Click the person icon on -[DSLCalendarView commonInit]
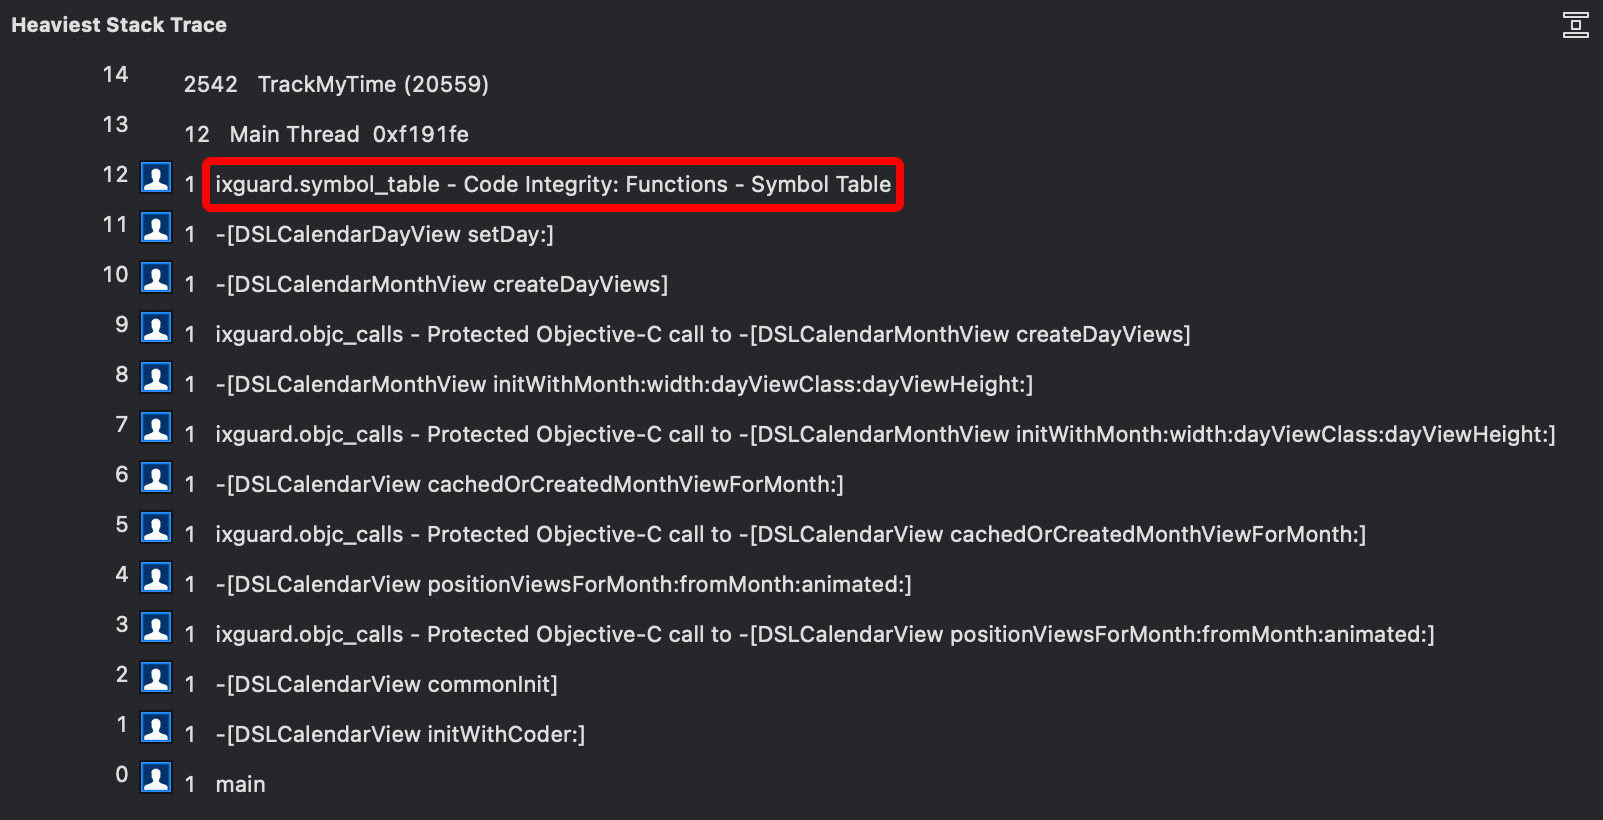 pyautogui.click(x=157, y=677)
